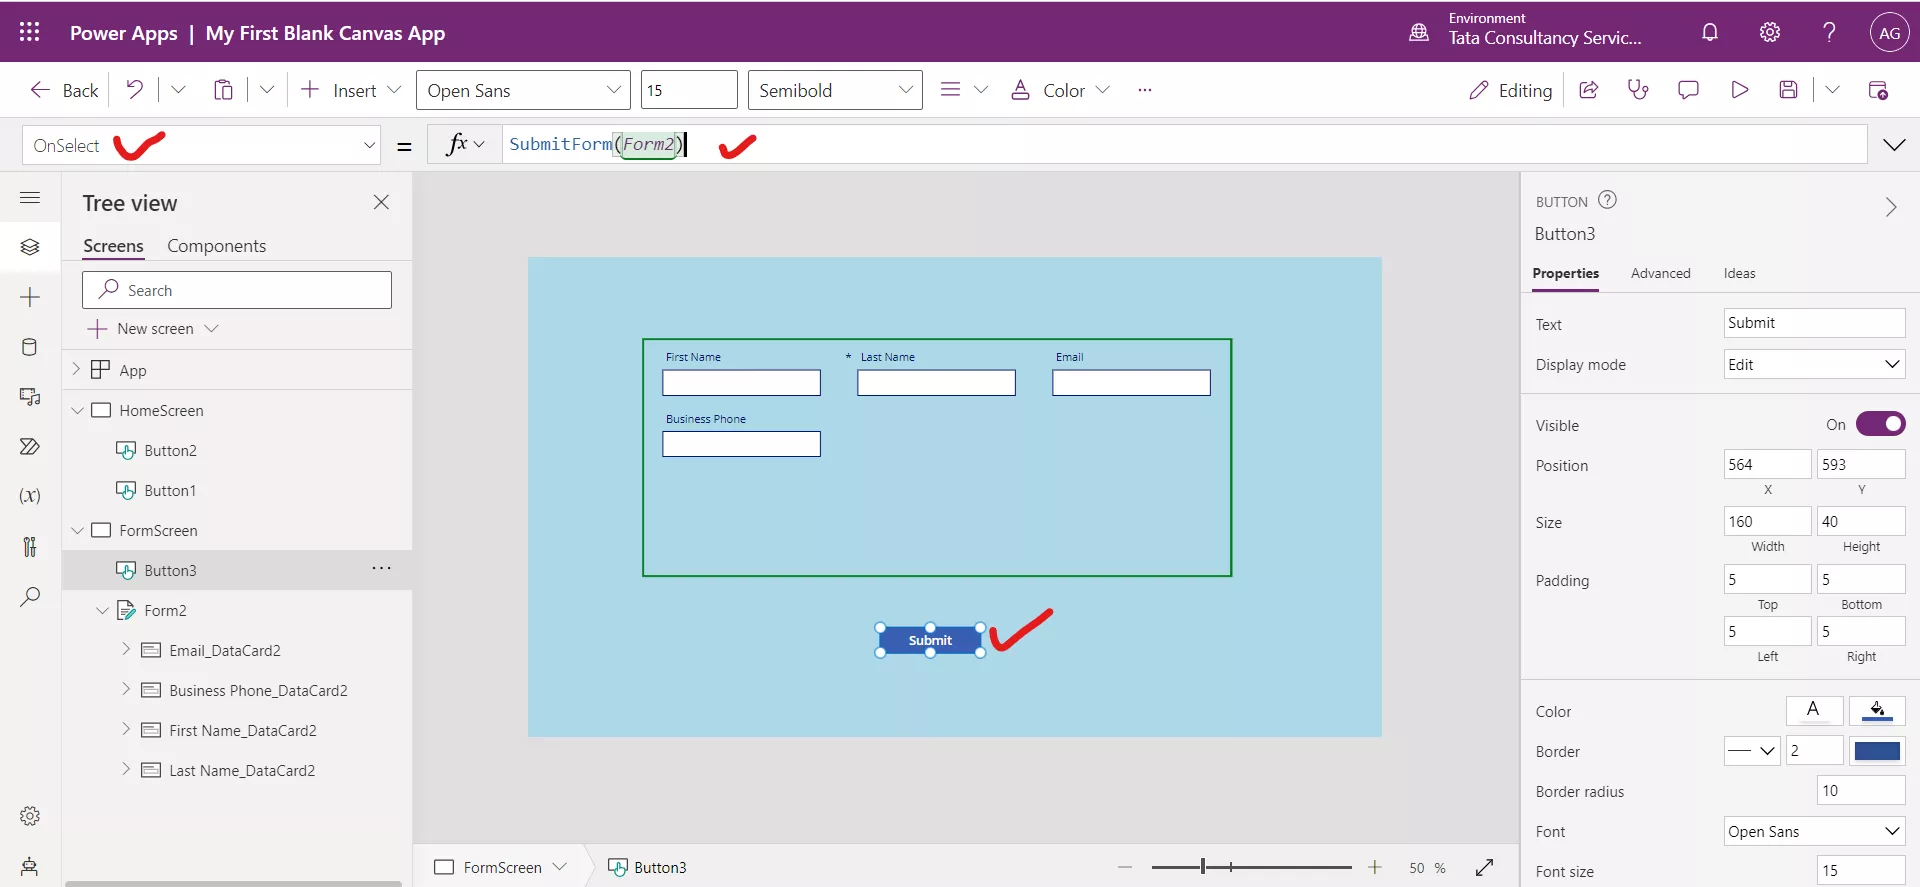Click the Submit button on canvas
The image size is (1920, 887).
(x=930, y=640)
